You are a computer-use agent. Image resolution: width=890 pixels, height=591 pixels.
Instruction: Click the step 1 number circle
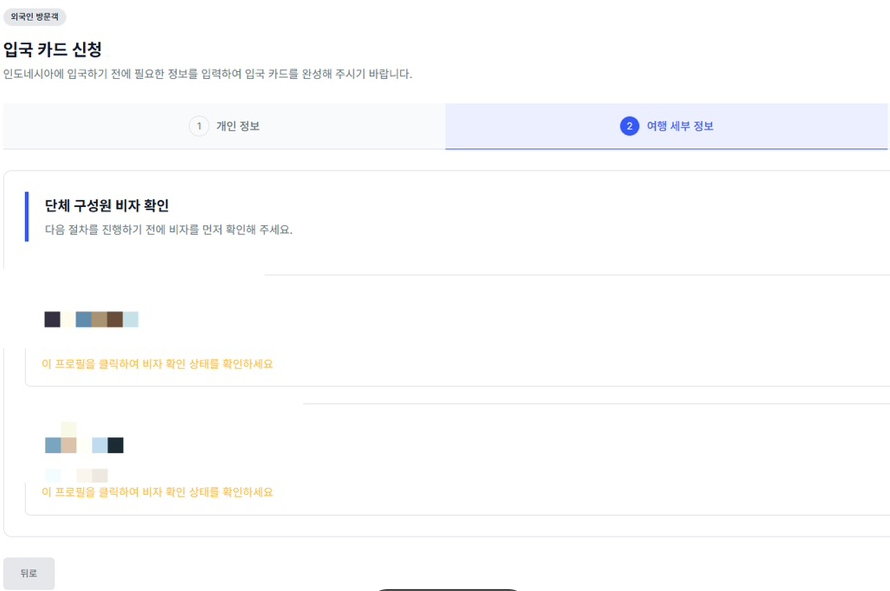pos(199,126)
